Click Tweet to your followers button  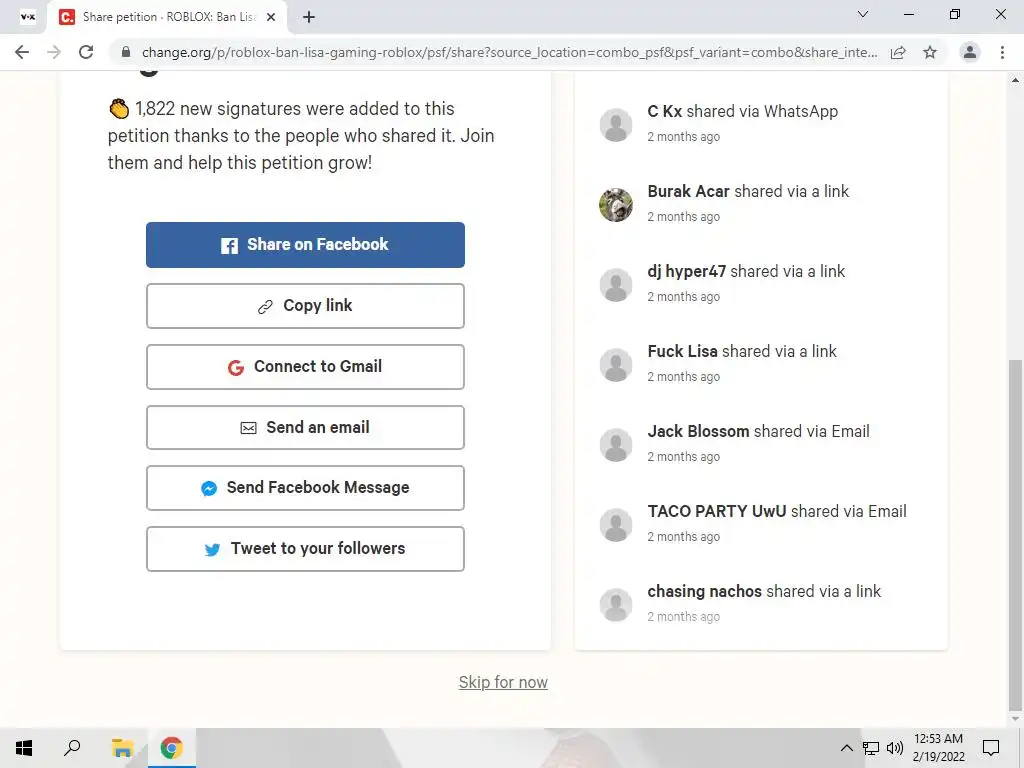tap(305, 549)
